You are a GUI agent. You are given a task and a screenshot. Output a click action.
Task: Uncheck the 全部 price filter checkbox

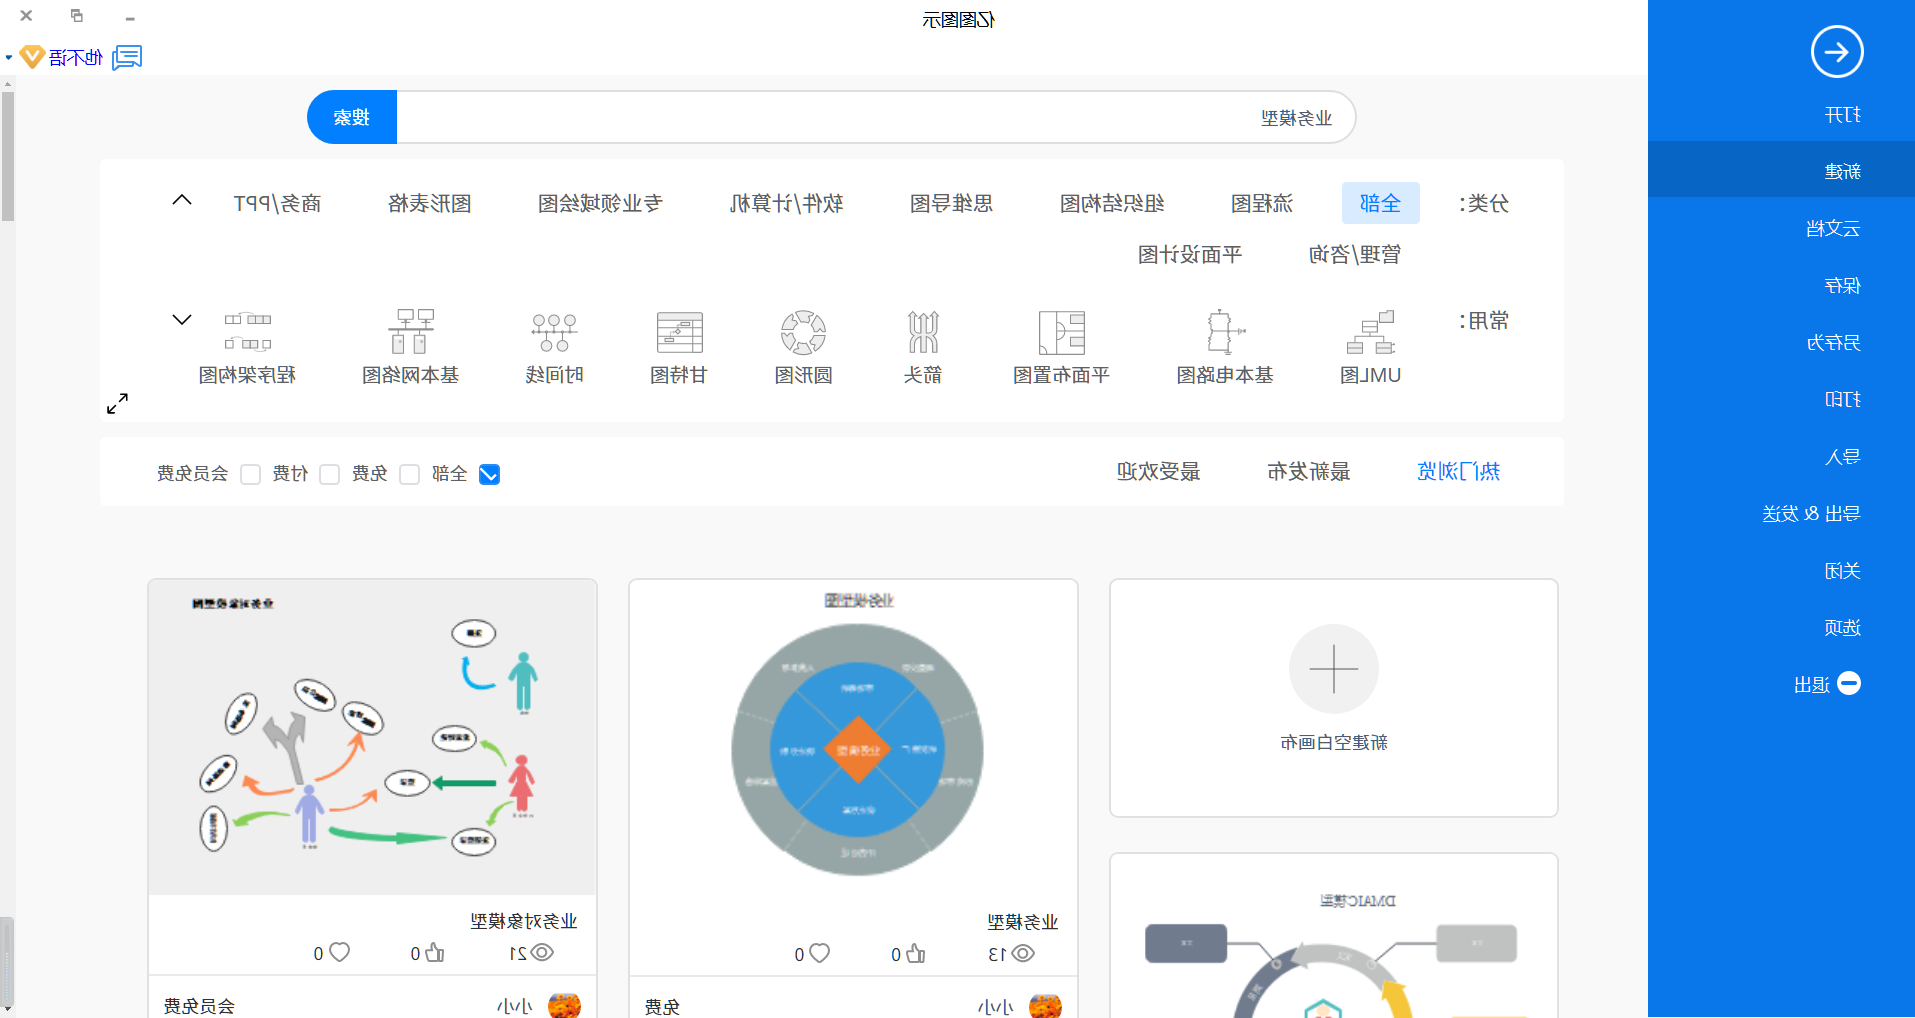489,474
